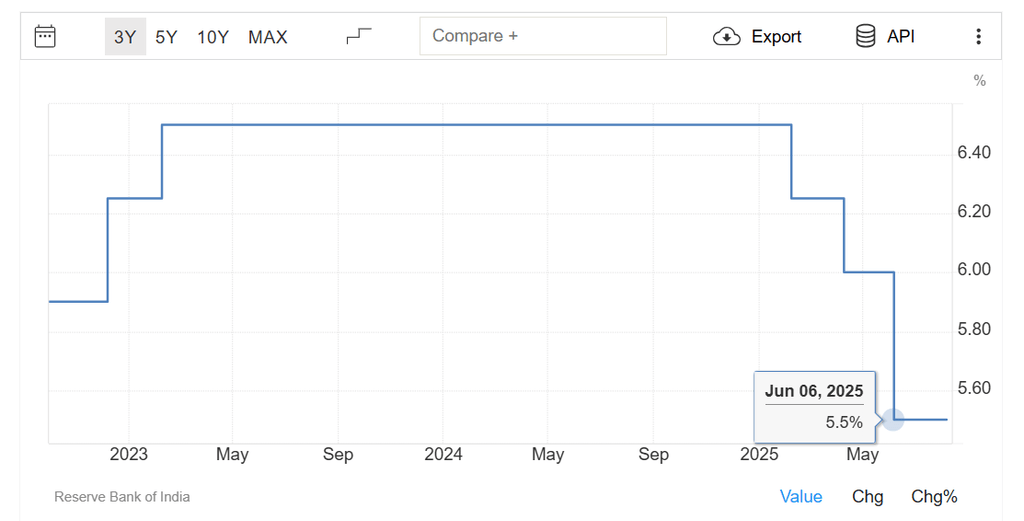Viewport: 1024px width, 521px height.
Task: Open the calendar date range picker
Action: (45, 37)
